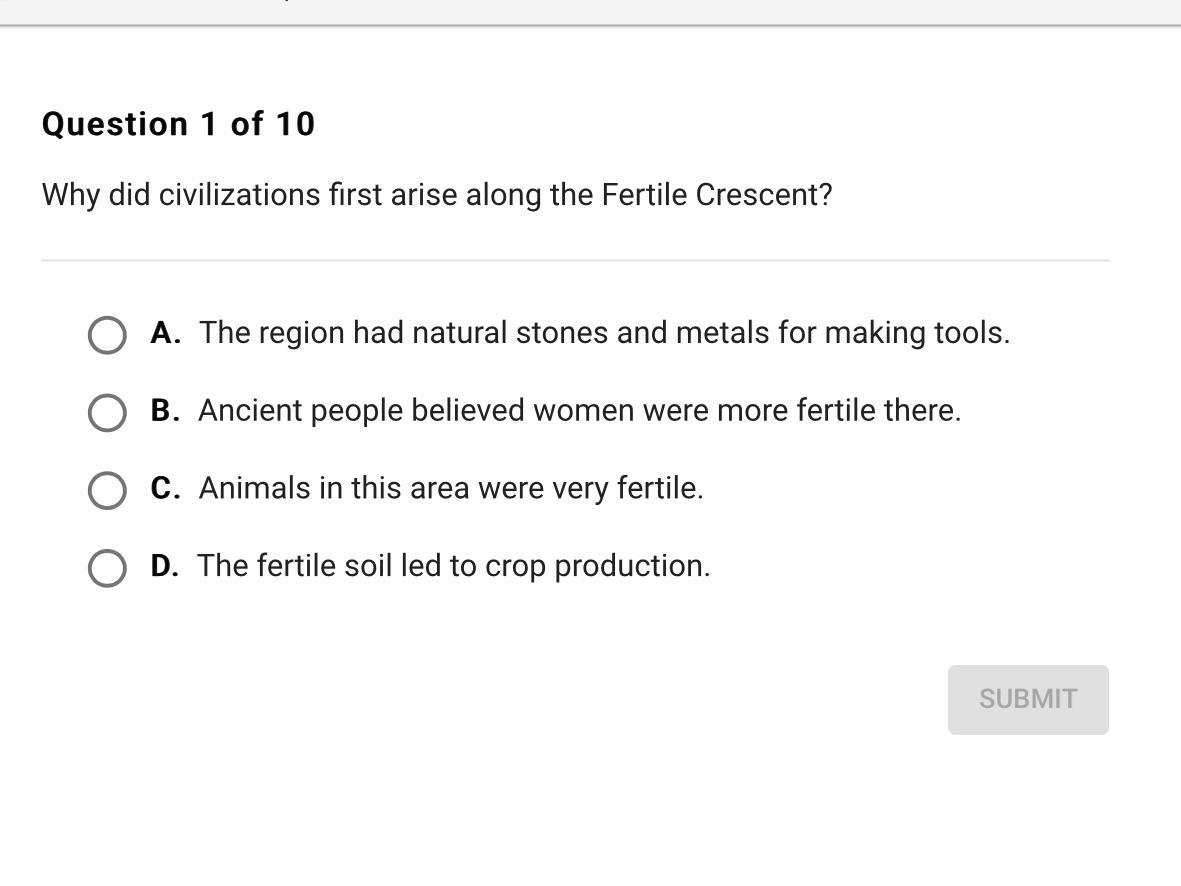Screen dimensions: 1181x886
Task: Choose the radio circle beside option B
Action: click(107, 412)
